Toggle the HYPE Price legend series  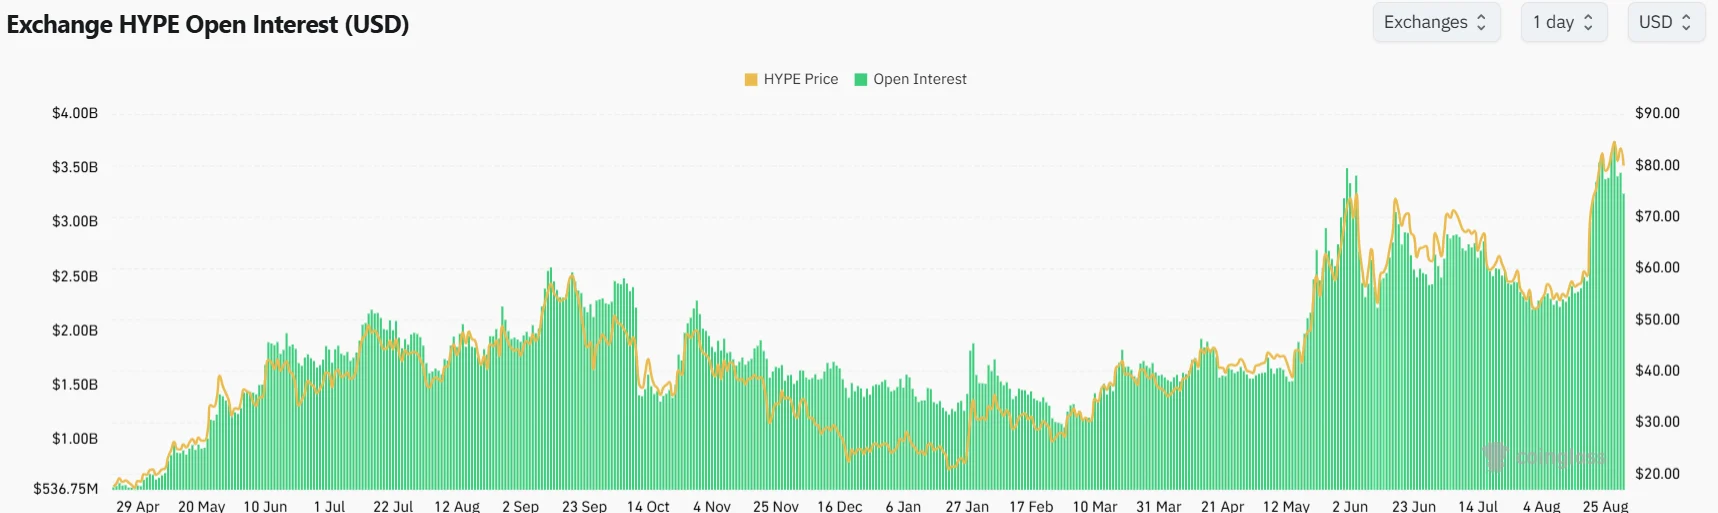[x=791, y=79]
